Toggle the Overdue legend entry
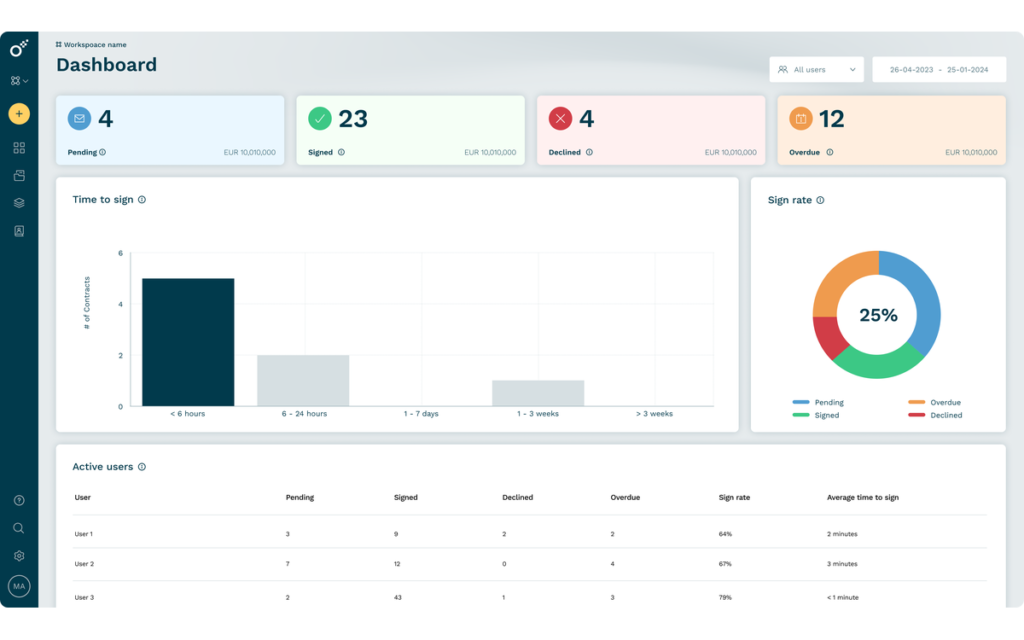This screenshot has width=1024, height=640. 935,402
